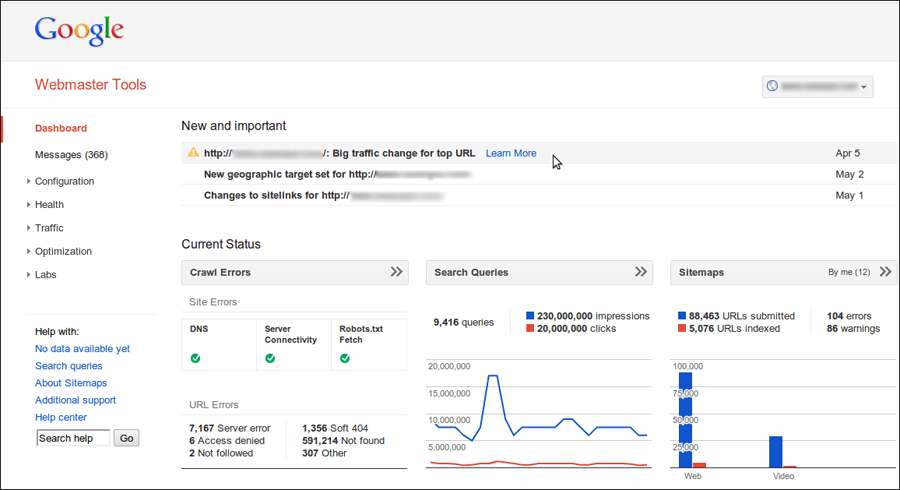
Task: Open the Traffic sidebar item
Action: pos(49,228)
